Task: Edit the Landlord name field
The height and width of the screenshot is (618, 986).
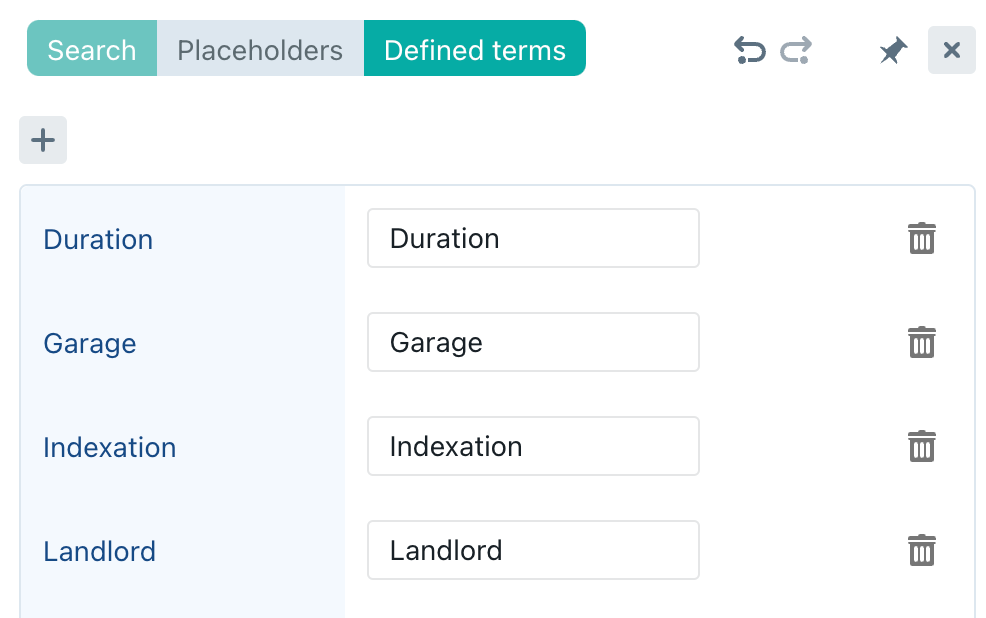Action: pyautogui.click(x=533, y=551)
